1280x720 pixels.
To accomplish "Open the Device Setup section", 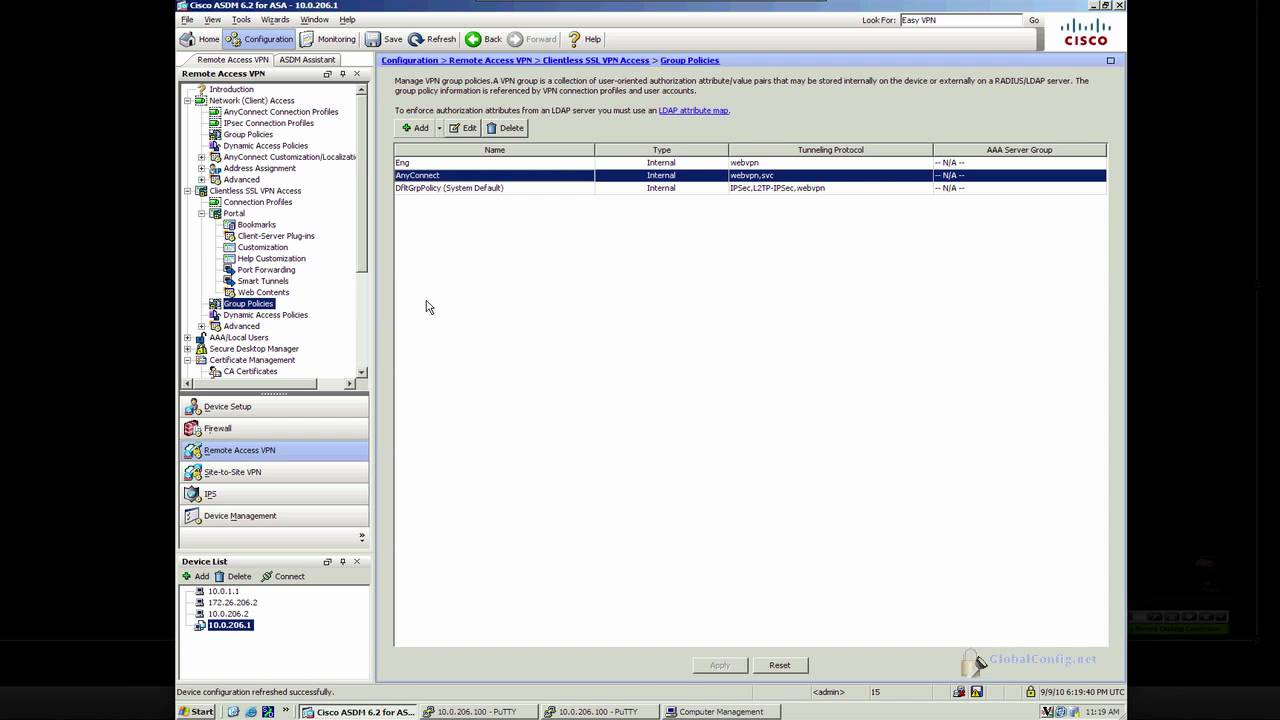I will [x=274, y=407].
